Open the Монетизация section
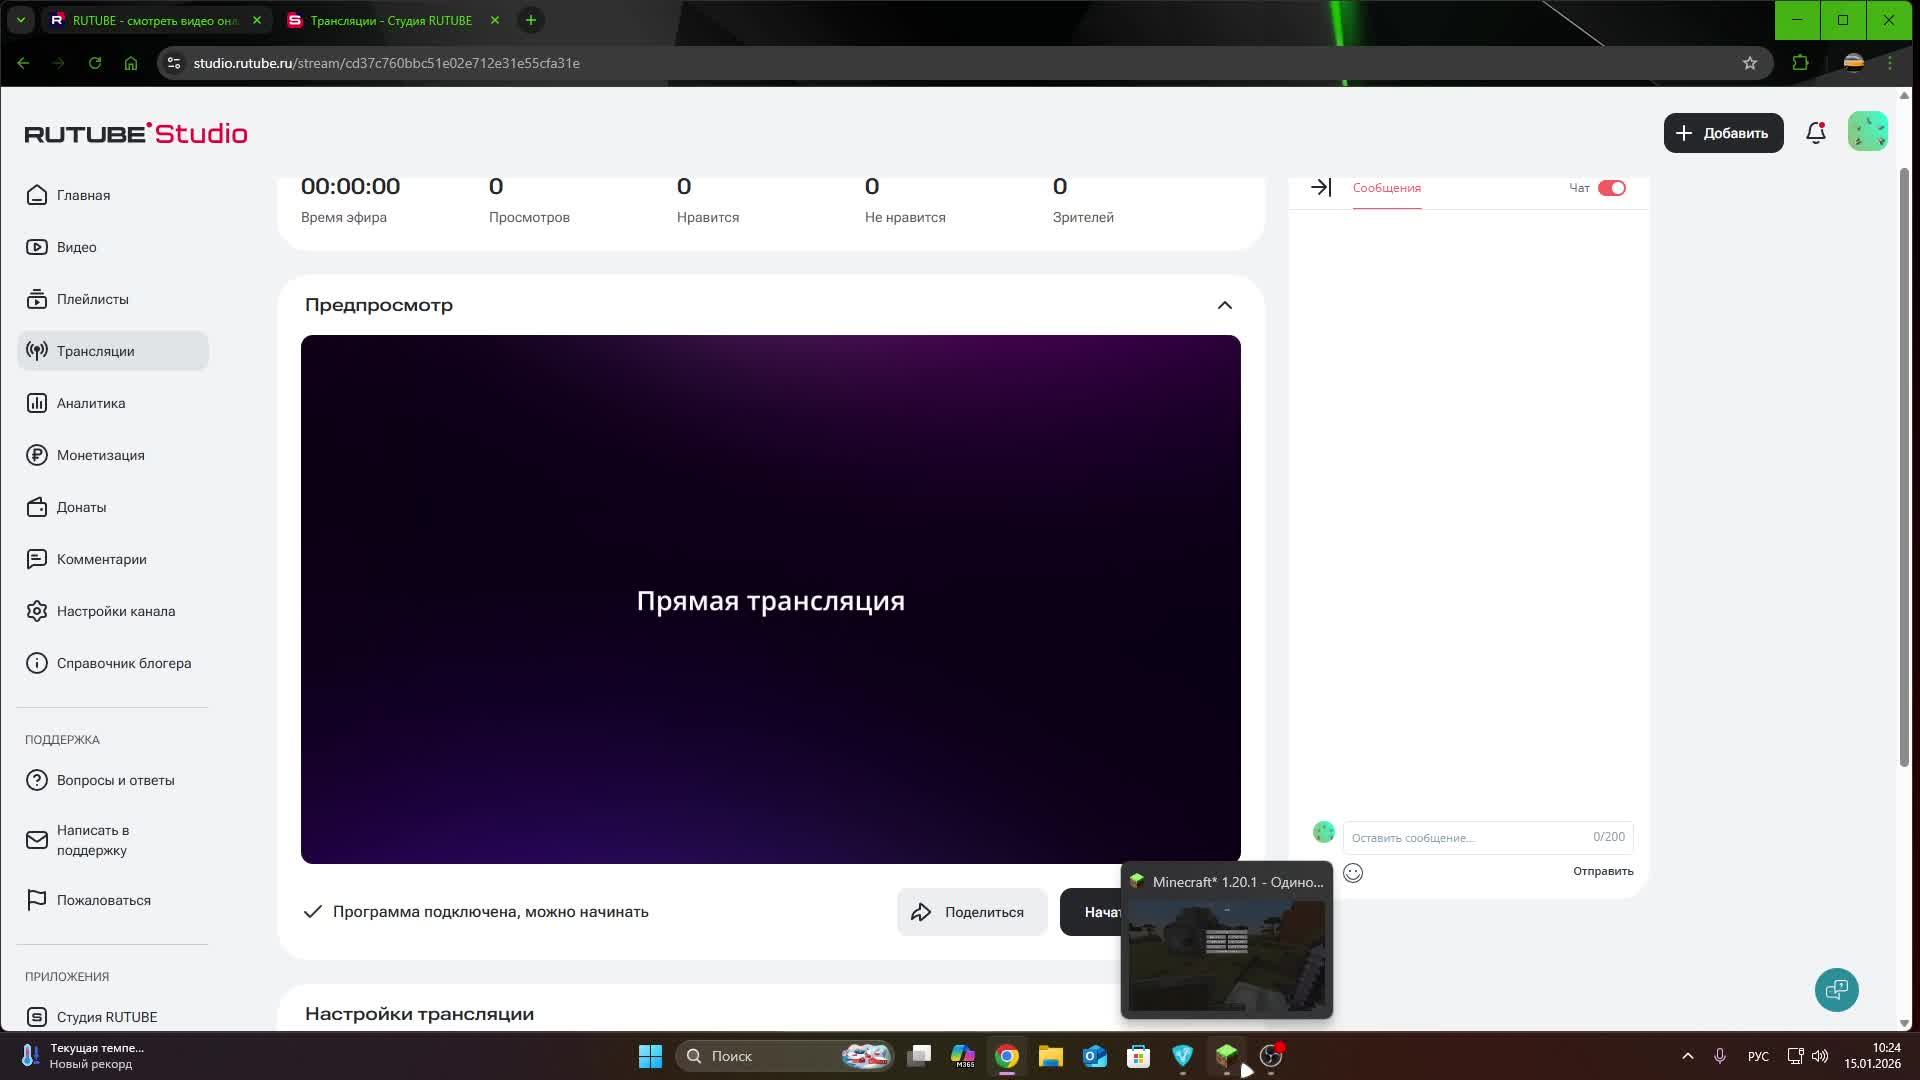Viewport: 1920px width, 1080px height. click(100, 455)
